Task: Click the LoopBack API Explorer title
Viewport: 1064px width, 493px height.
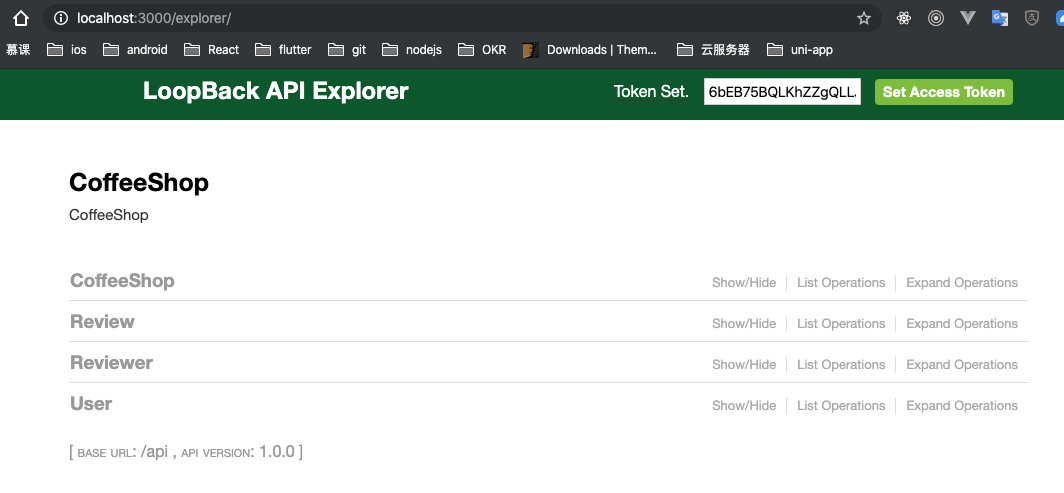Action: pos(276,91)
